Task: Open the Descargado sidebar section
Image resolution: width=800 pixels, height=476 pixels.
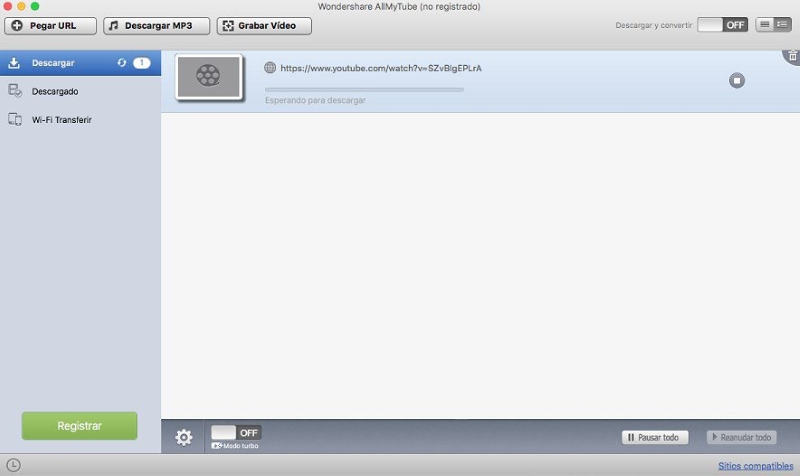Action: (81, 91)
